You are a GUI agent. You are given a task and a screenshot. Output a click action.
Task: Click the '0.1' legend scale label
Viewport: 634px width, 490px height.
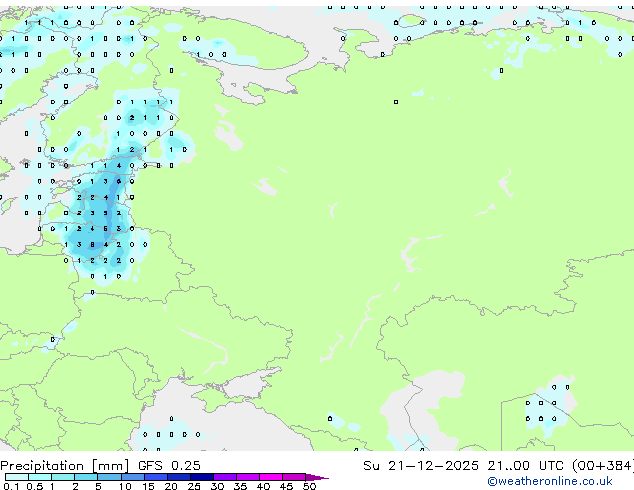tap(11, 486)
